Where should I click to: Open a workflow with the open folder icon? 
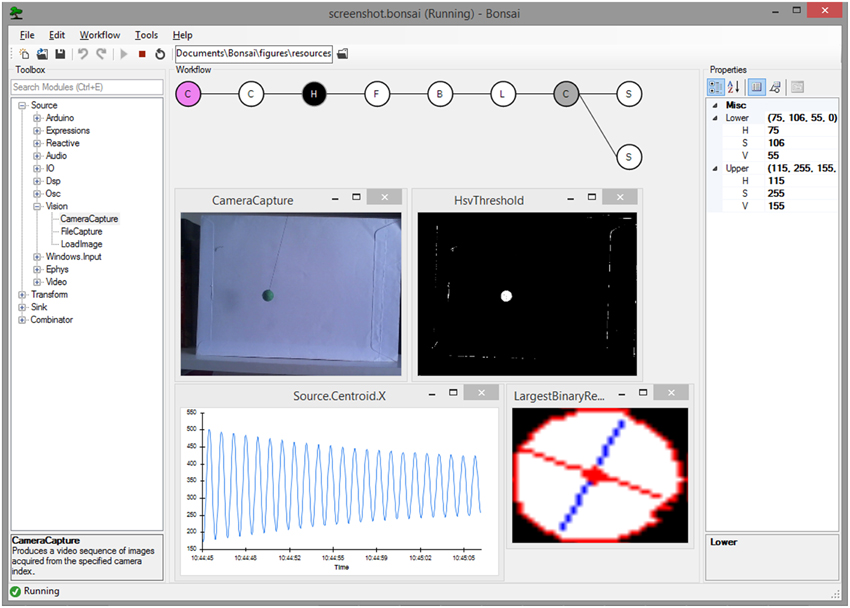click(41, 53)
